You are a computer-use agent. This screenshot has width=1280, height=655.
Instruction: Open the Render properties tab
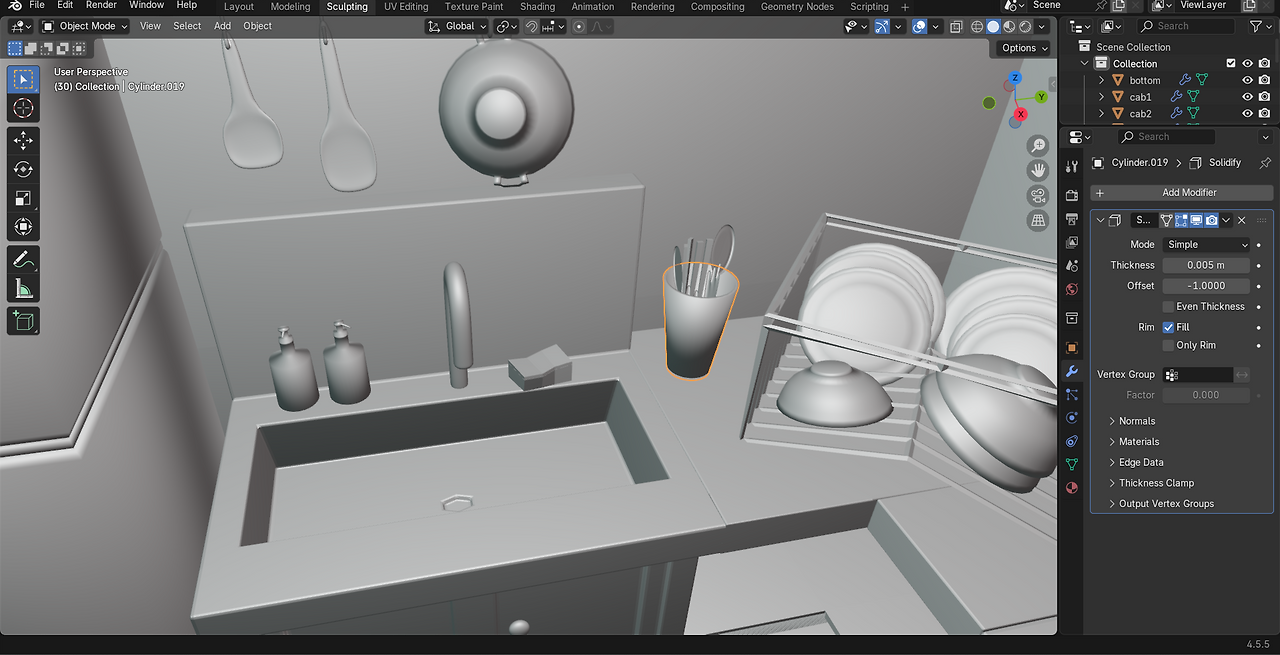pos(1072,195)
